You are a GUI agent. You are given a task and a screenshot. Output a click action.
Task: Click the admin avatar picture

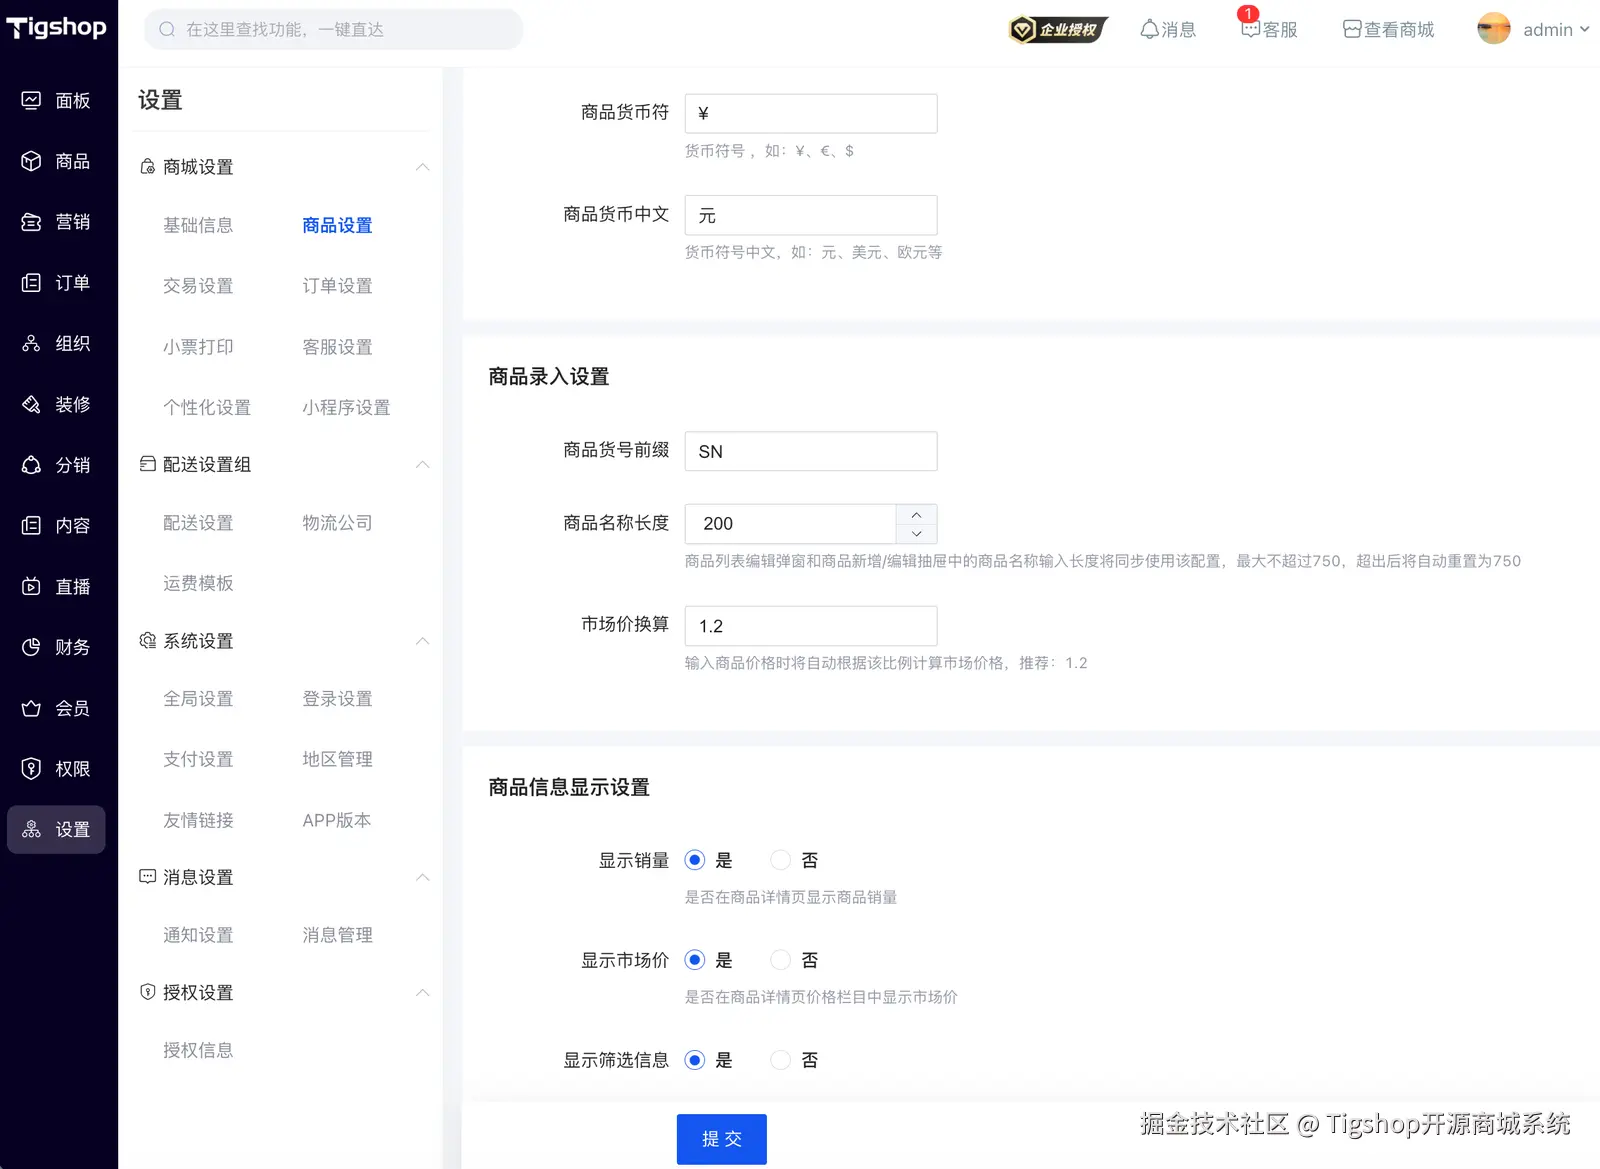(1494, 29)
